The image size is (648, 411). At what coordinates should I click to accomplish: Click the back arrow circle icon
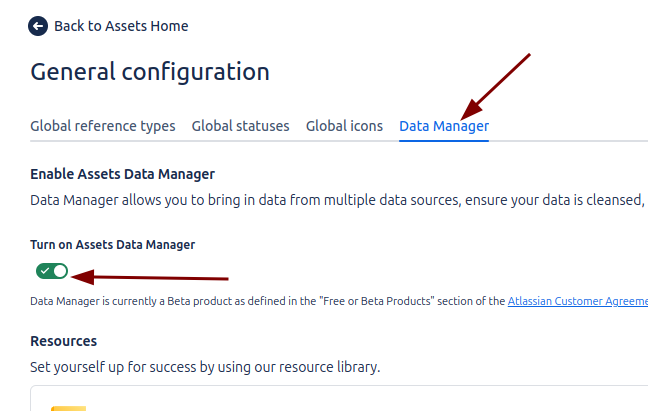pyautogui.click(x=39, y=26)
